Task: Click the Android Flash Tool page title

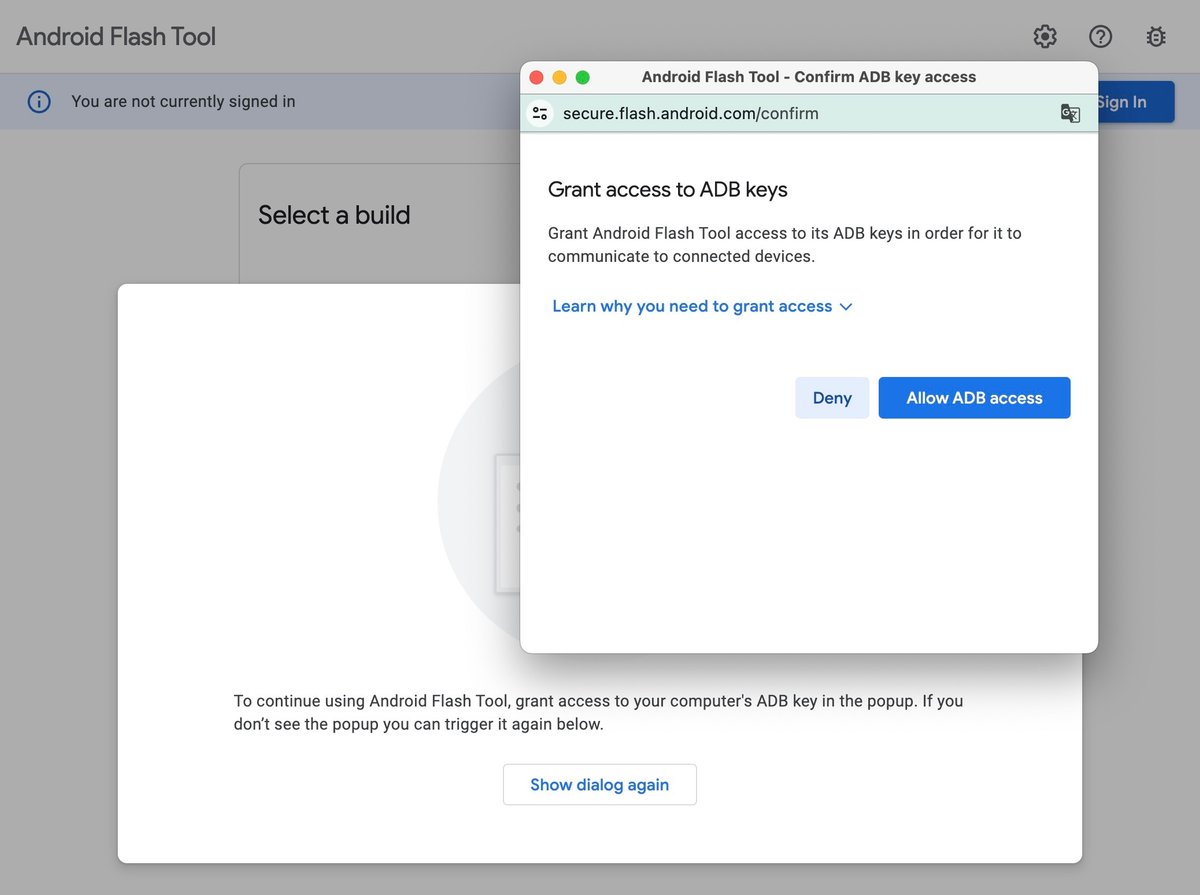Action: point(116,37)
